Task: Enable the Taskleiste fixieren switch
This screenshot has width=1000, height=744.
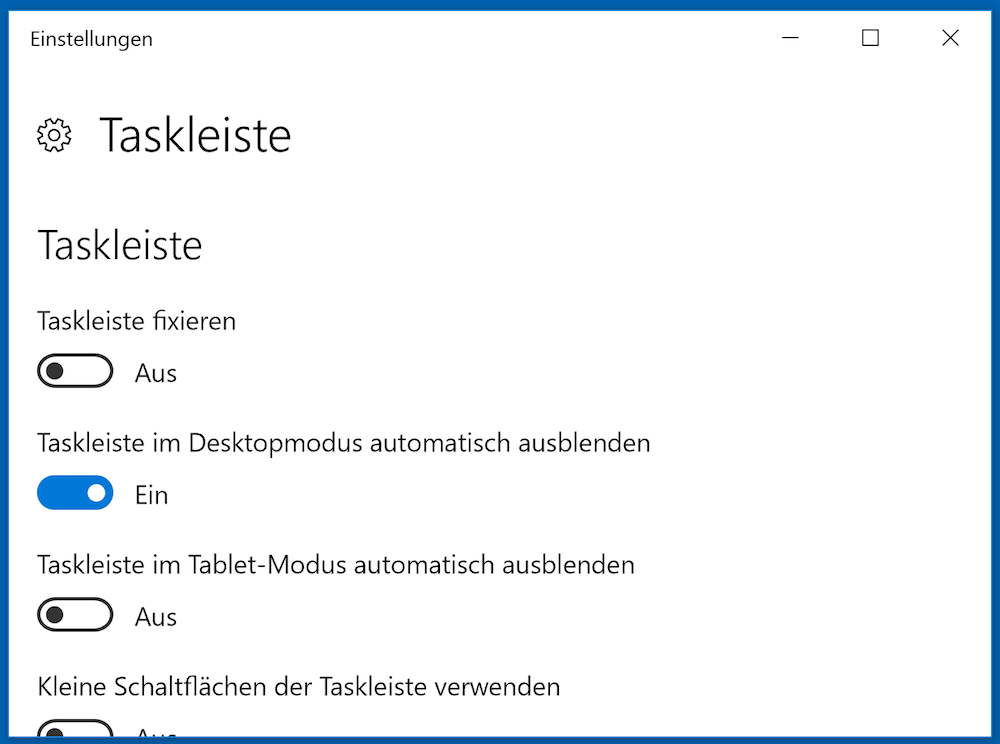Action: (75, 371)
